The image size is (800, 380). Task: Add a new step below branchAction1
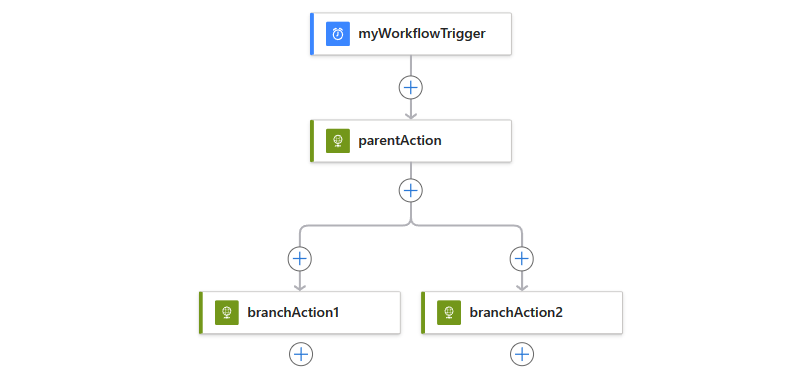301,354
